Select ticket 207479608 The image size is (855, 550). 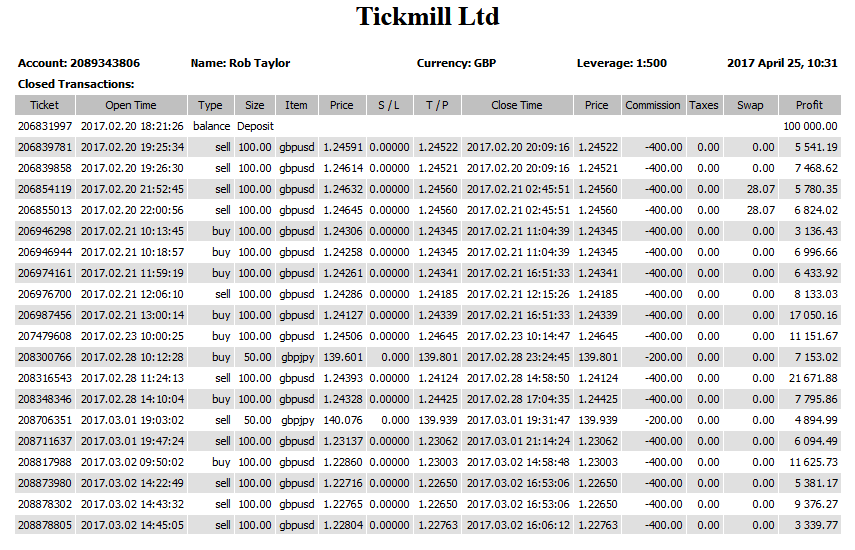tap(45, 336)
